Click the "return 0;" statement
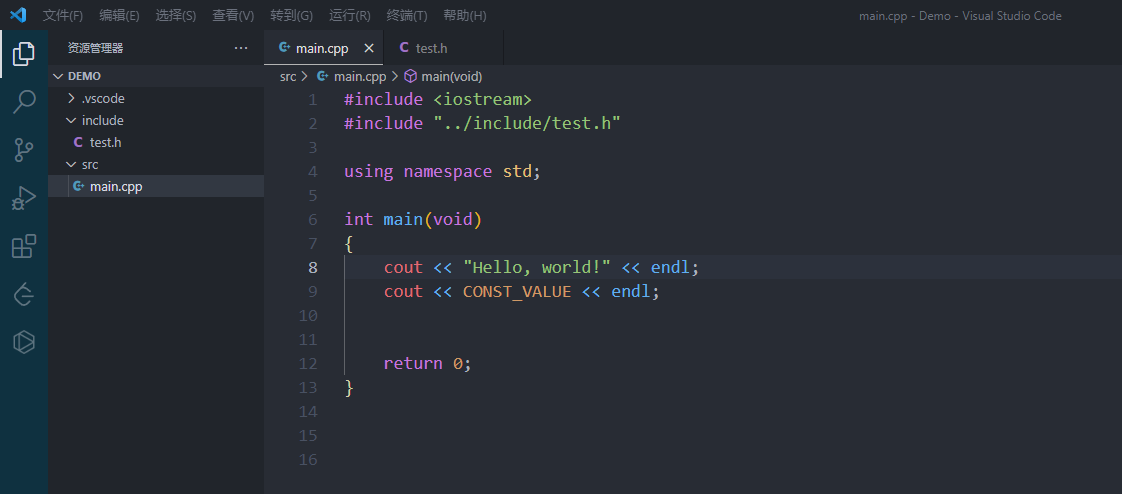The height and width of the screenshot is (494, 1122). (428, 363)
